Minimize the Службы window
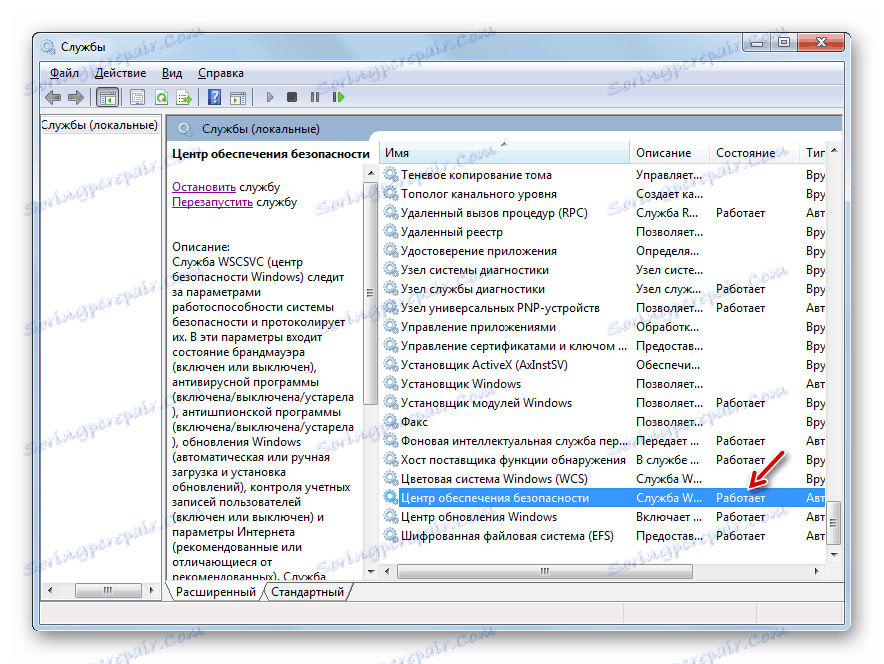This screenshot has height=664, width=884. 758,42
